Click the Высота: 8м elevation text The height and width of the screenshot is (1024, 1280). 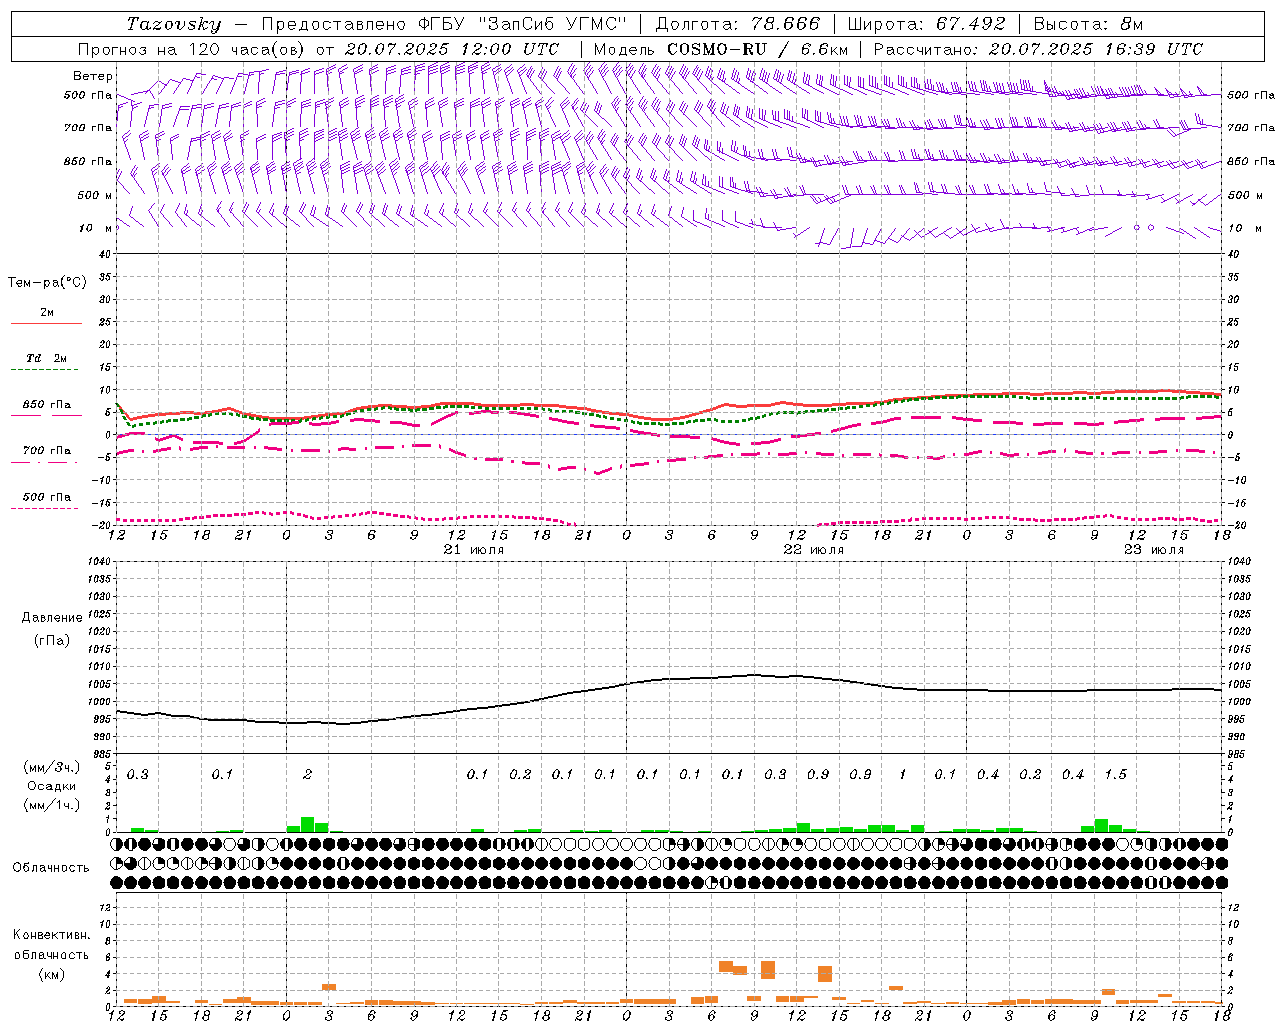1088,24
